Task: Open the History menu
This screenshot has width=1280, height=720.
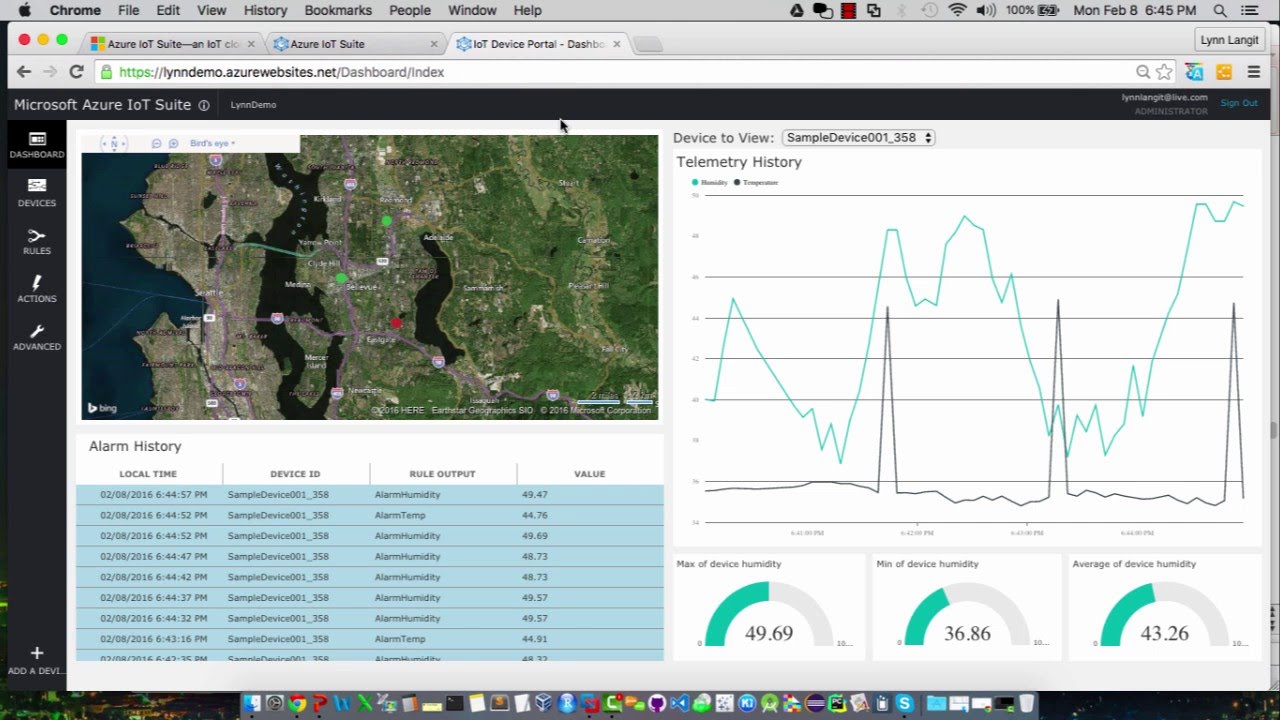Action: (x=265, y=10)
